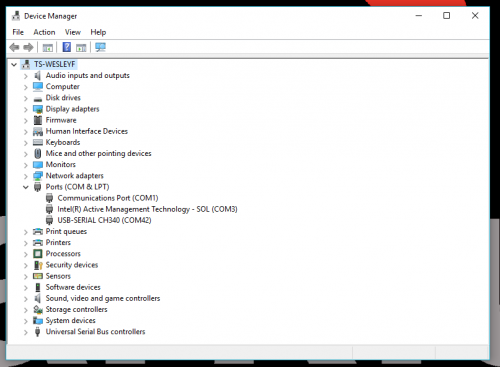The width and height of the screenshot is (500, 367).
Task: Click the blue Help toolbar icon
Action: point(67,47)
